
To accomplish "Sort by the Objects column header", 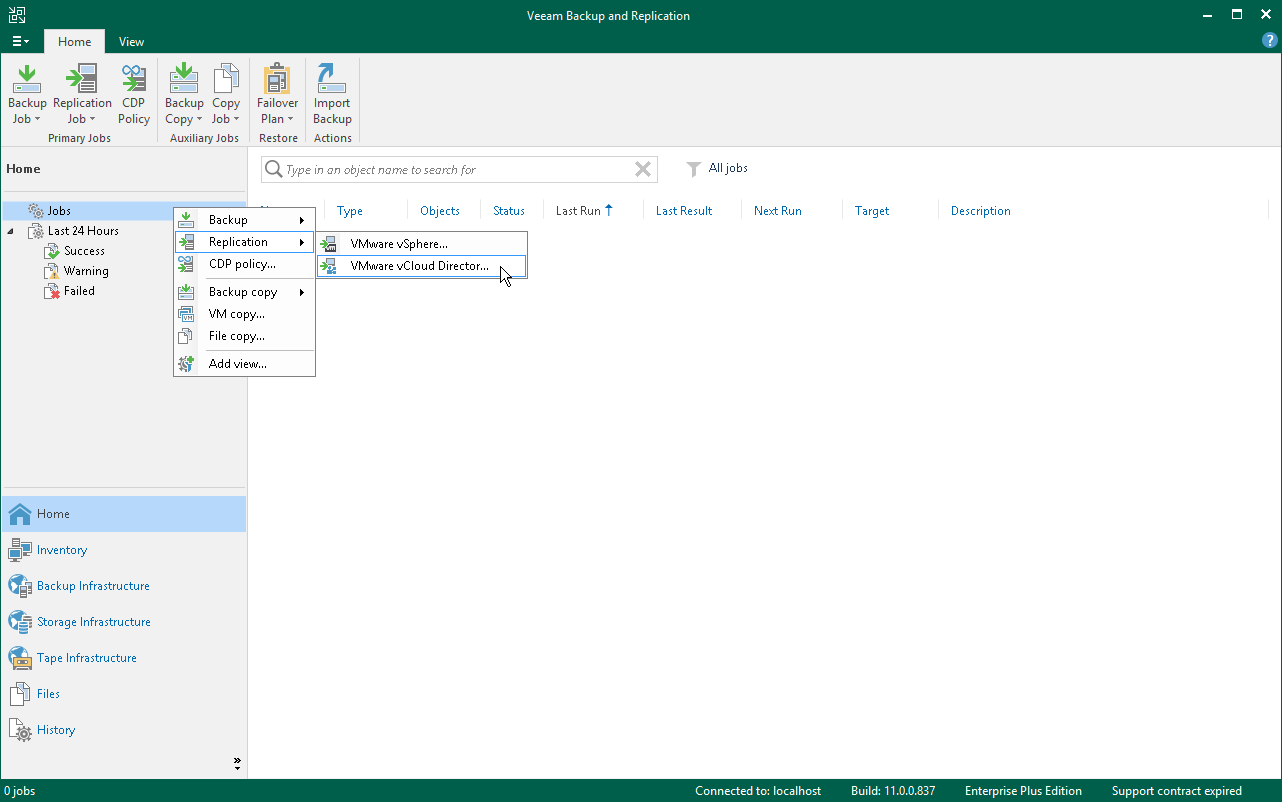I will pyautogui.click(x=440, y=211).
